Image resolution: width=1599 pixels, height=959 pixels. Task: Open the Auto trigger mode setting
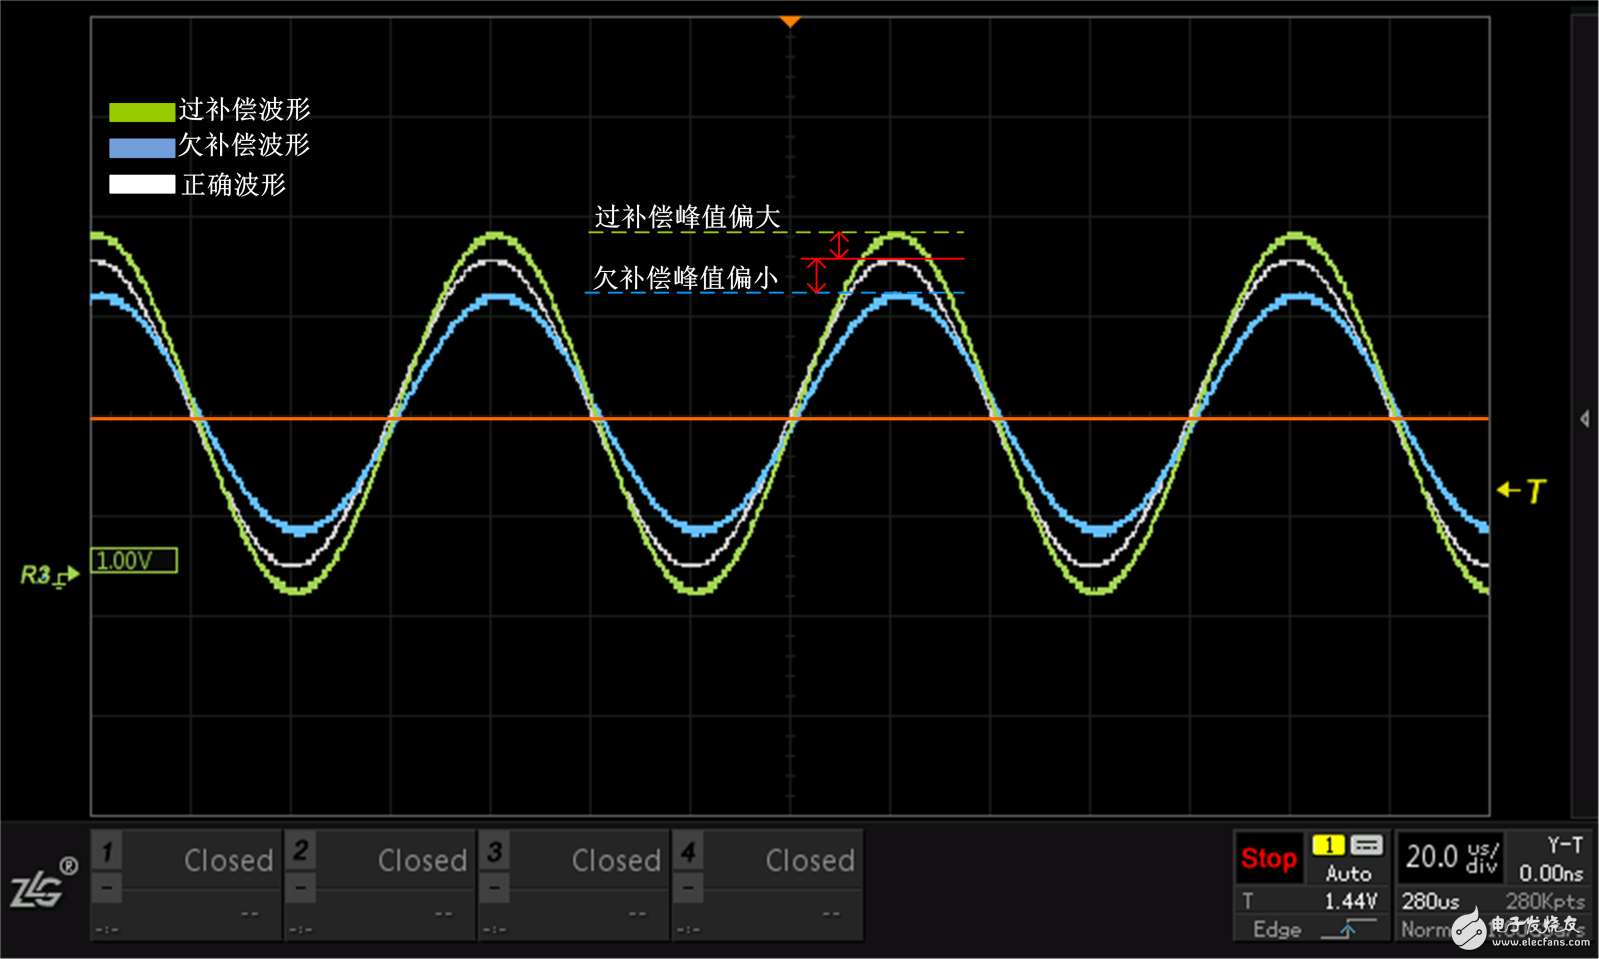pos(1348,873)
